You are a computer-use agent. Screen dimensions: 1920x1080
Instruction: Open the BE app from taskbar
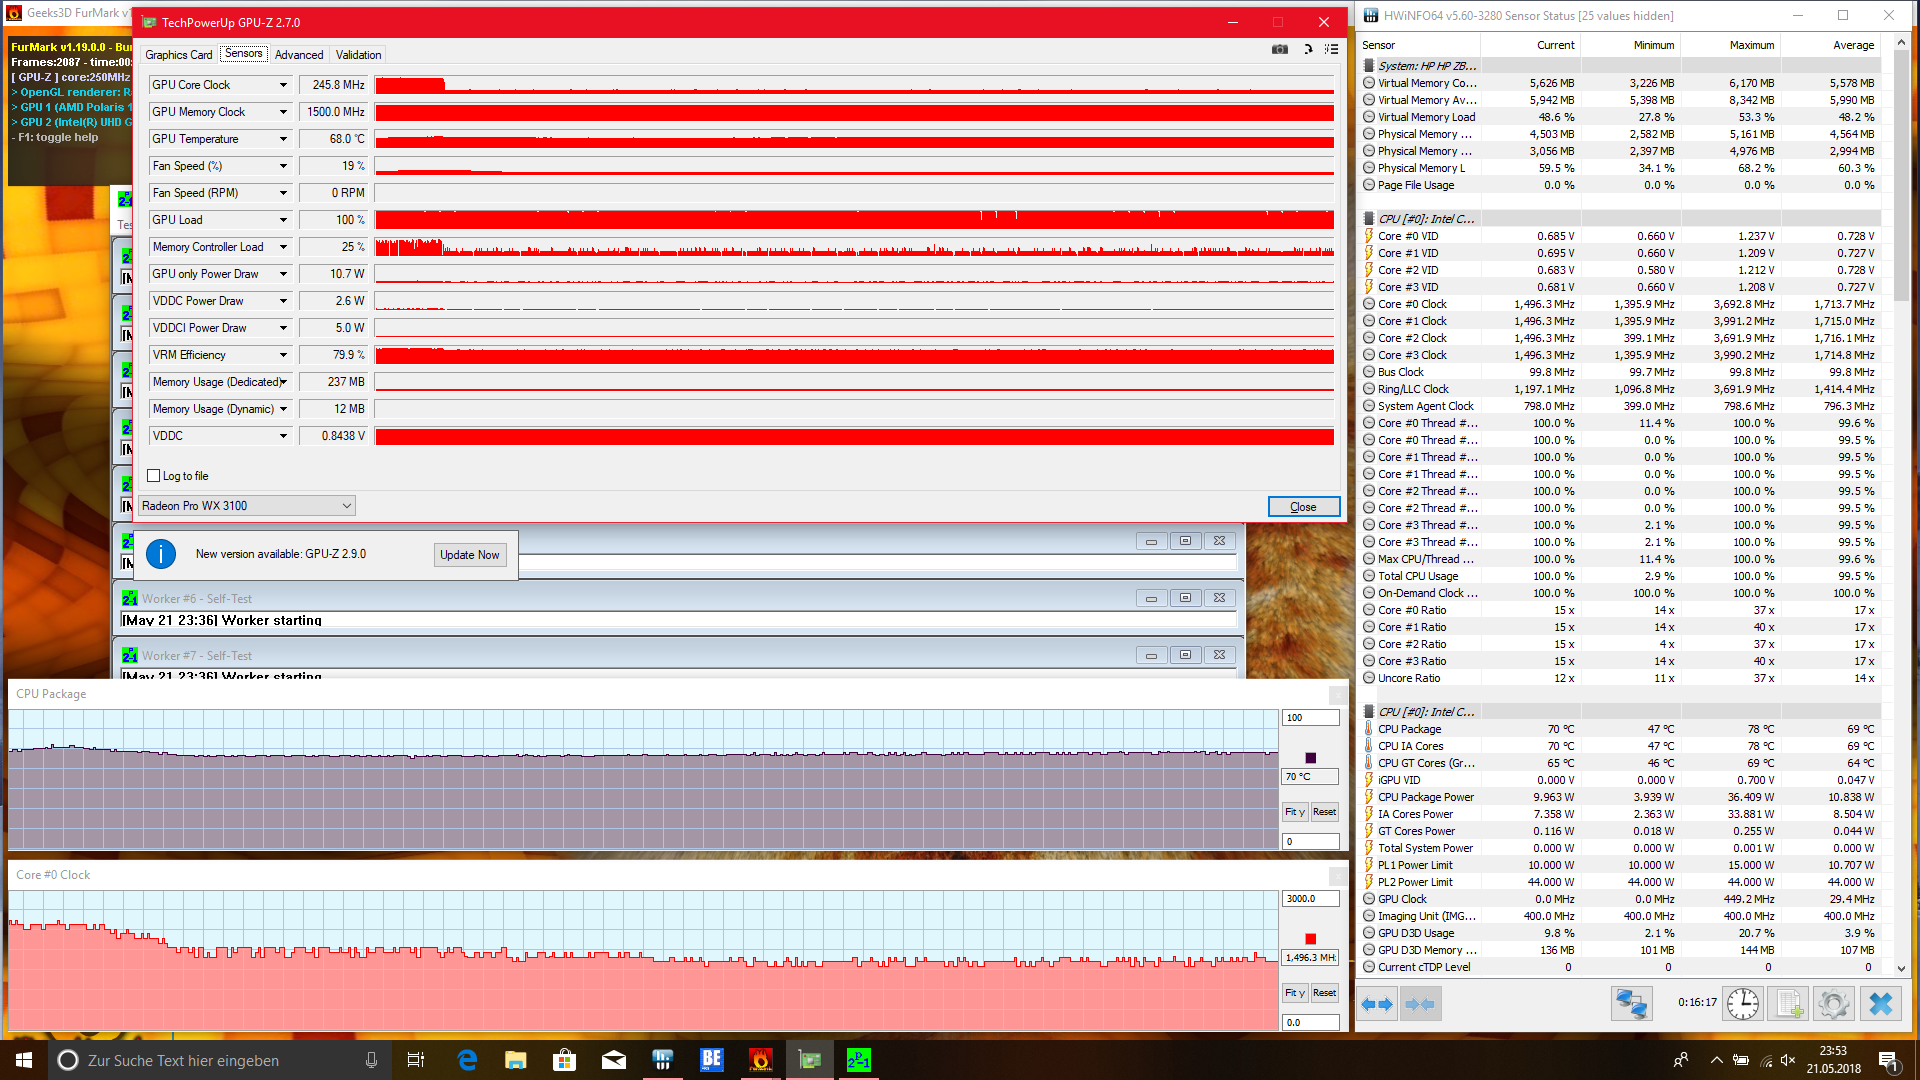coord(712,1060)
